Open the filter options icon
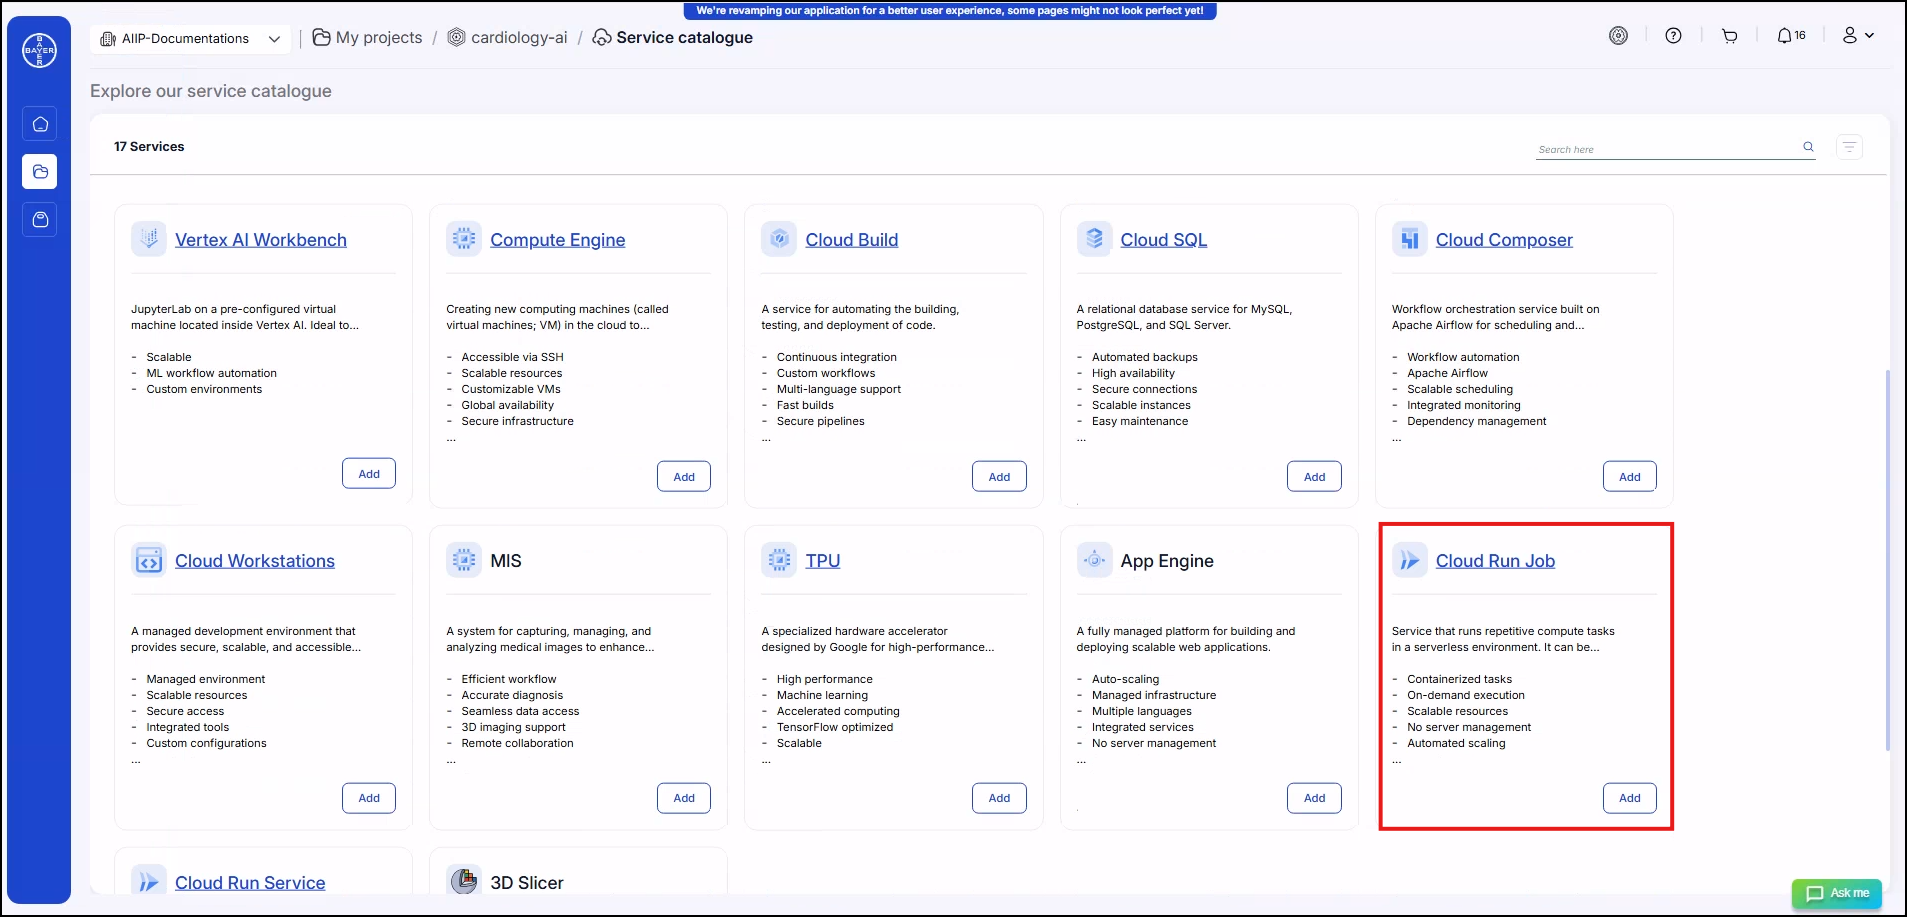This screenshot has height=917, width=1907. tap(1849, 147)
